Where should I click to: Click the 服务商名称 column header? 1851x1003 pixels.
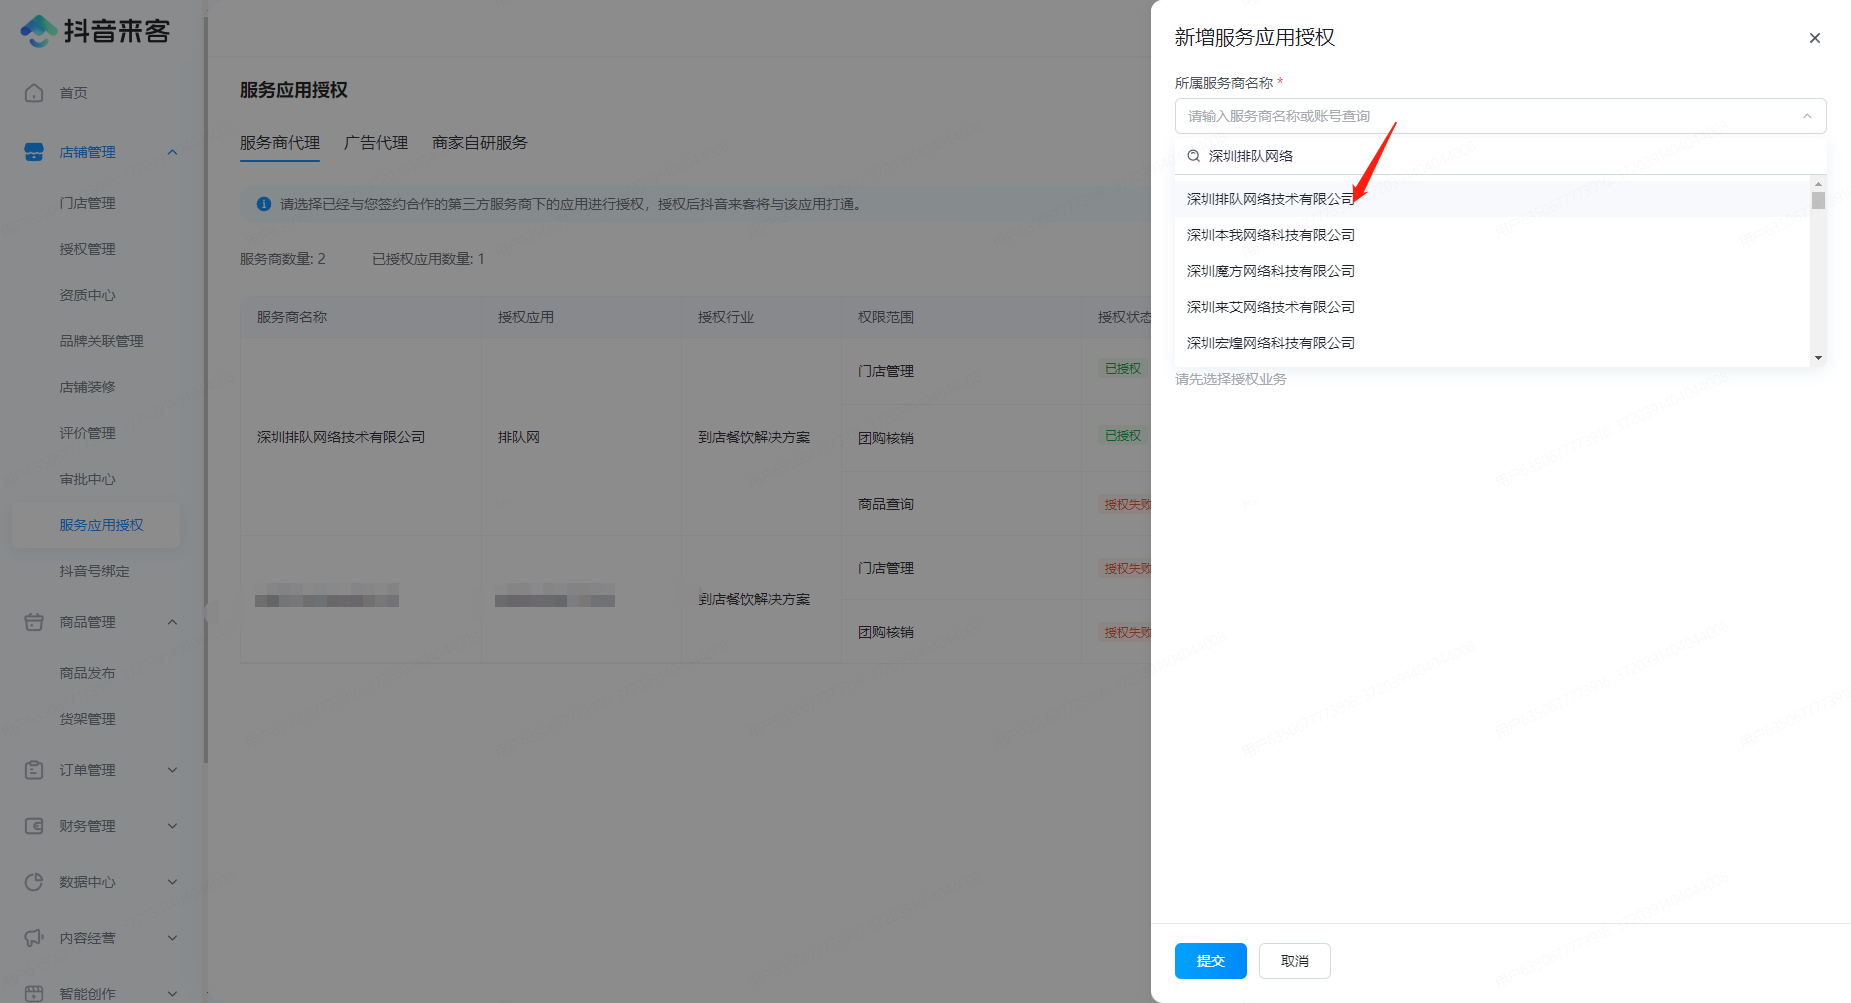pyautogui.click(x=292, y=317)
